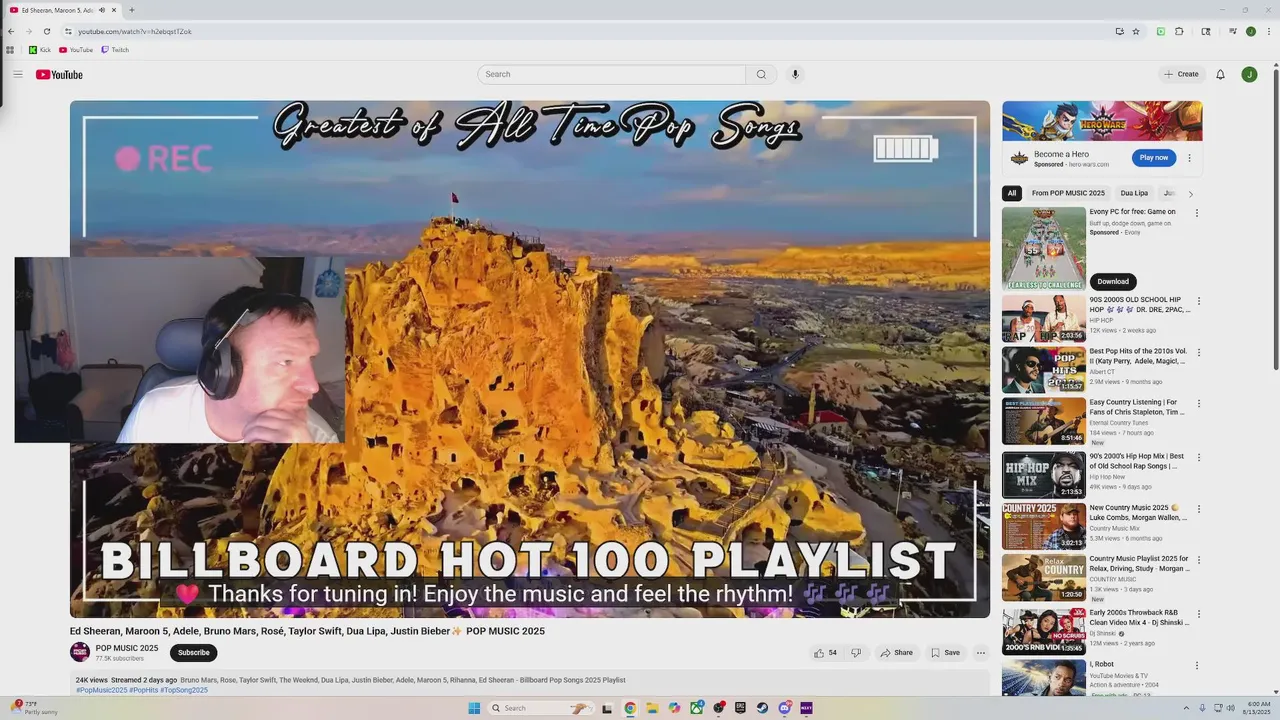The height and width of the screenshot is (720, 1280).
Task: Go back in the browser
Action: (11, 31)
